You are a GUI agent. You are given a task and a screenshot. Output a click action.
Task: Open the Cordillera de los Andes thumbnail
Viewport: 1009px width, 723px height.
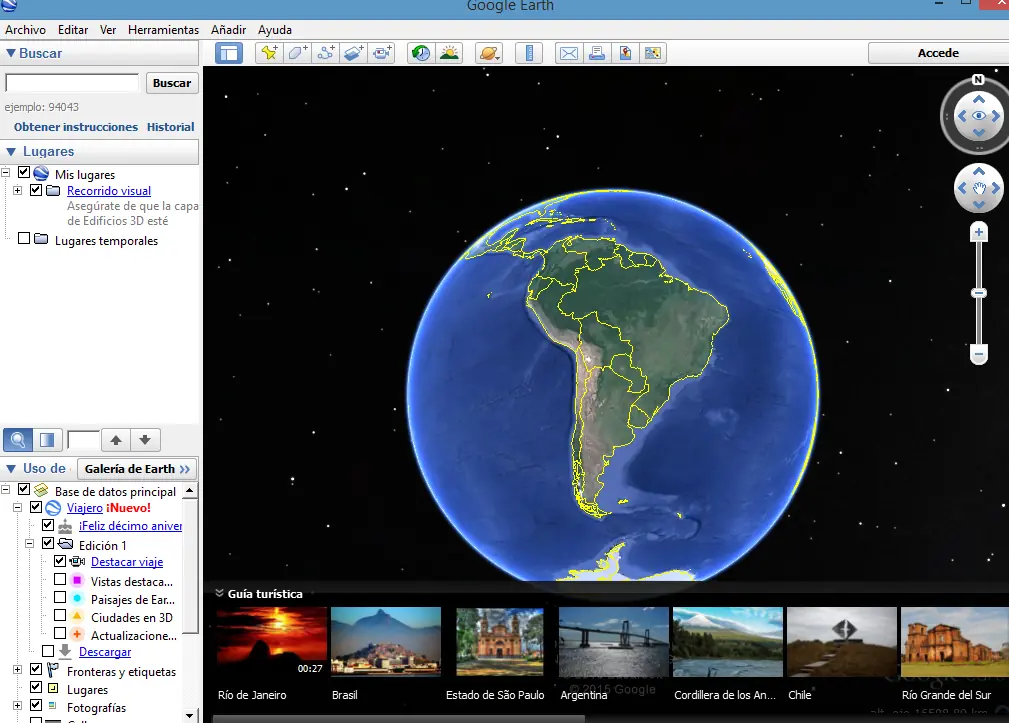pyautogui.click(x=728, y=642)
